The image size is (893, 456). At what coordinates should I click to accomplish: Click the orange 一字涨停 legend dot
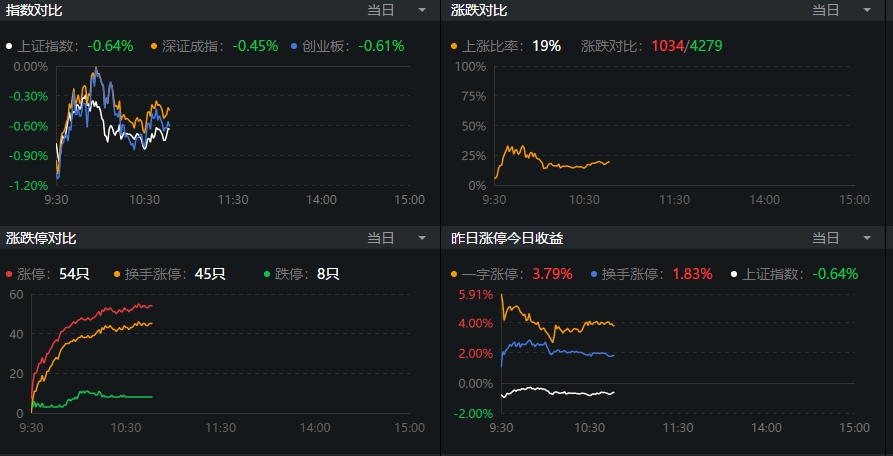tap(454, 274)
